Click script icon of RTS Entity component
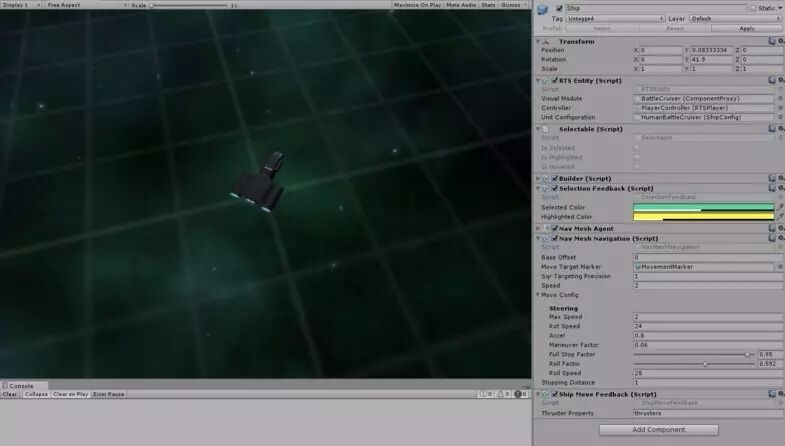The height and width of the screenshot is (446, 785). pos(546,80)
